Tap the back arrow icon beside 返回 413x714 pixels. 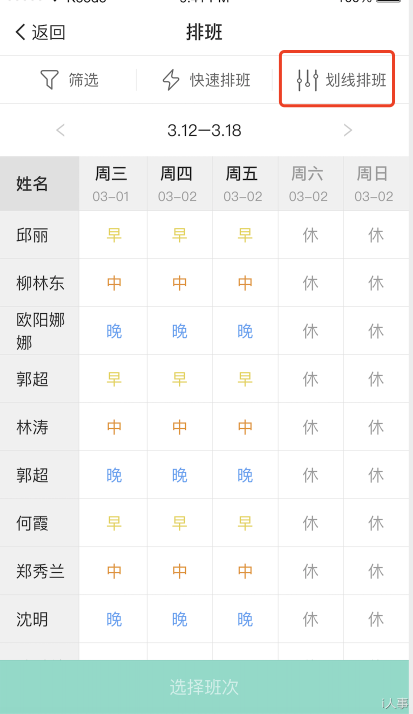click(x=20, y=32)
